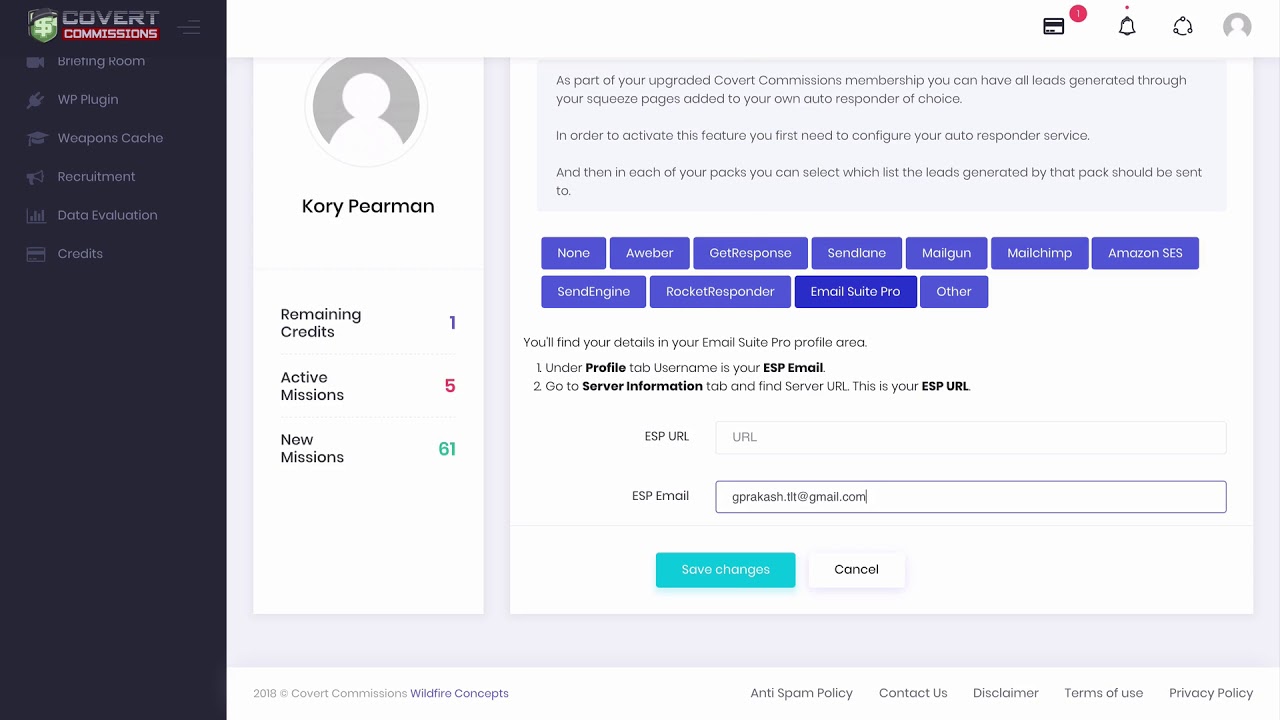Open the Privacy Policy footer link
Screen dimensions: 1280x720
(1211, 693)
